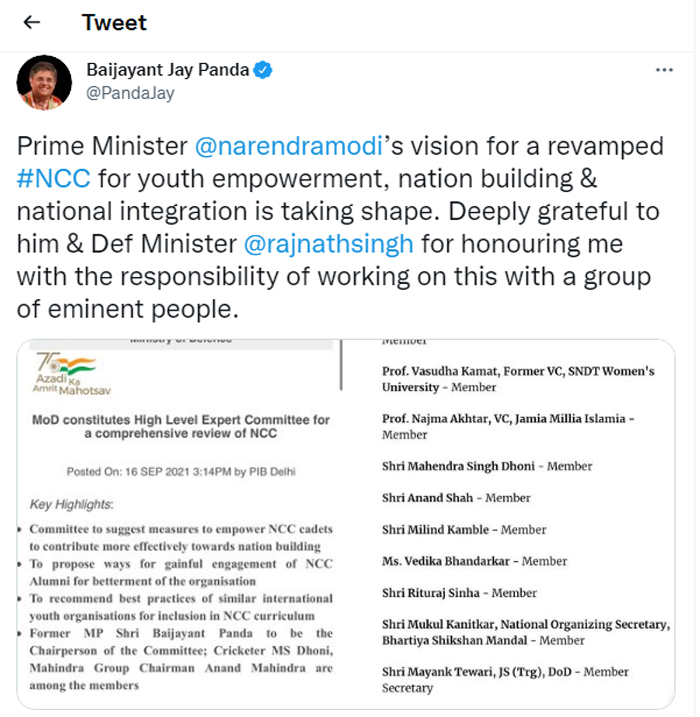Image resolution: width=700 pixels, height=717 pixels.
Task: Click the blue verified badge
Action: 263,71
